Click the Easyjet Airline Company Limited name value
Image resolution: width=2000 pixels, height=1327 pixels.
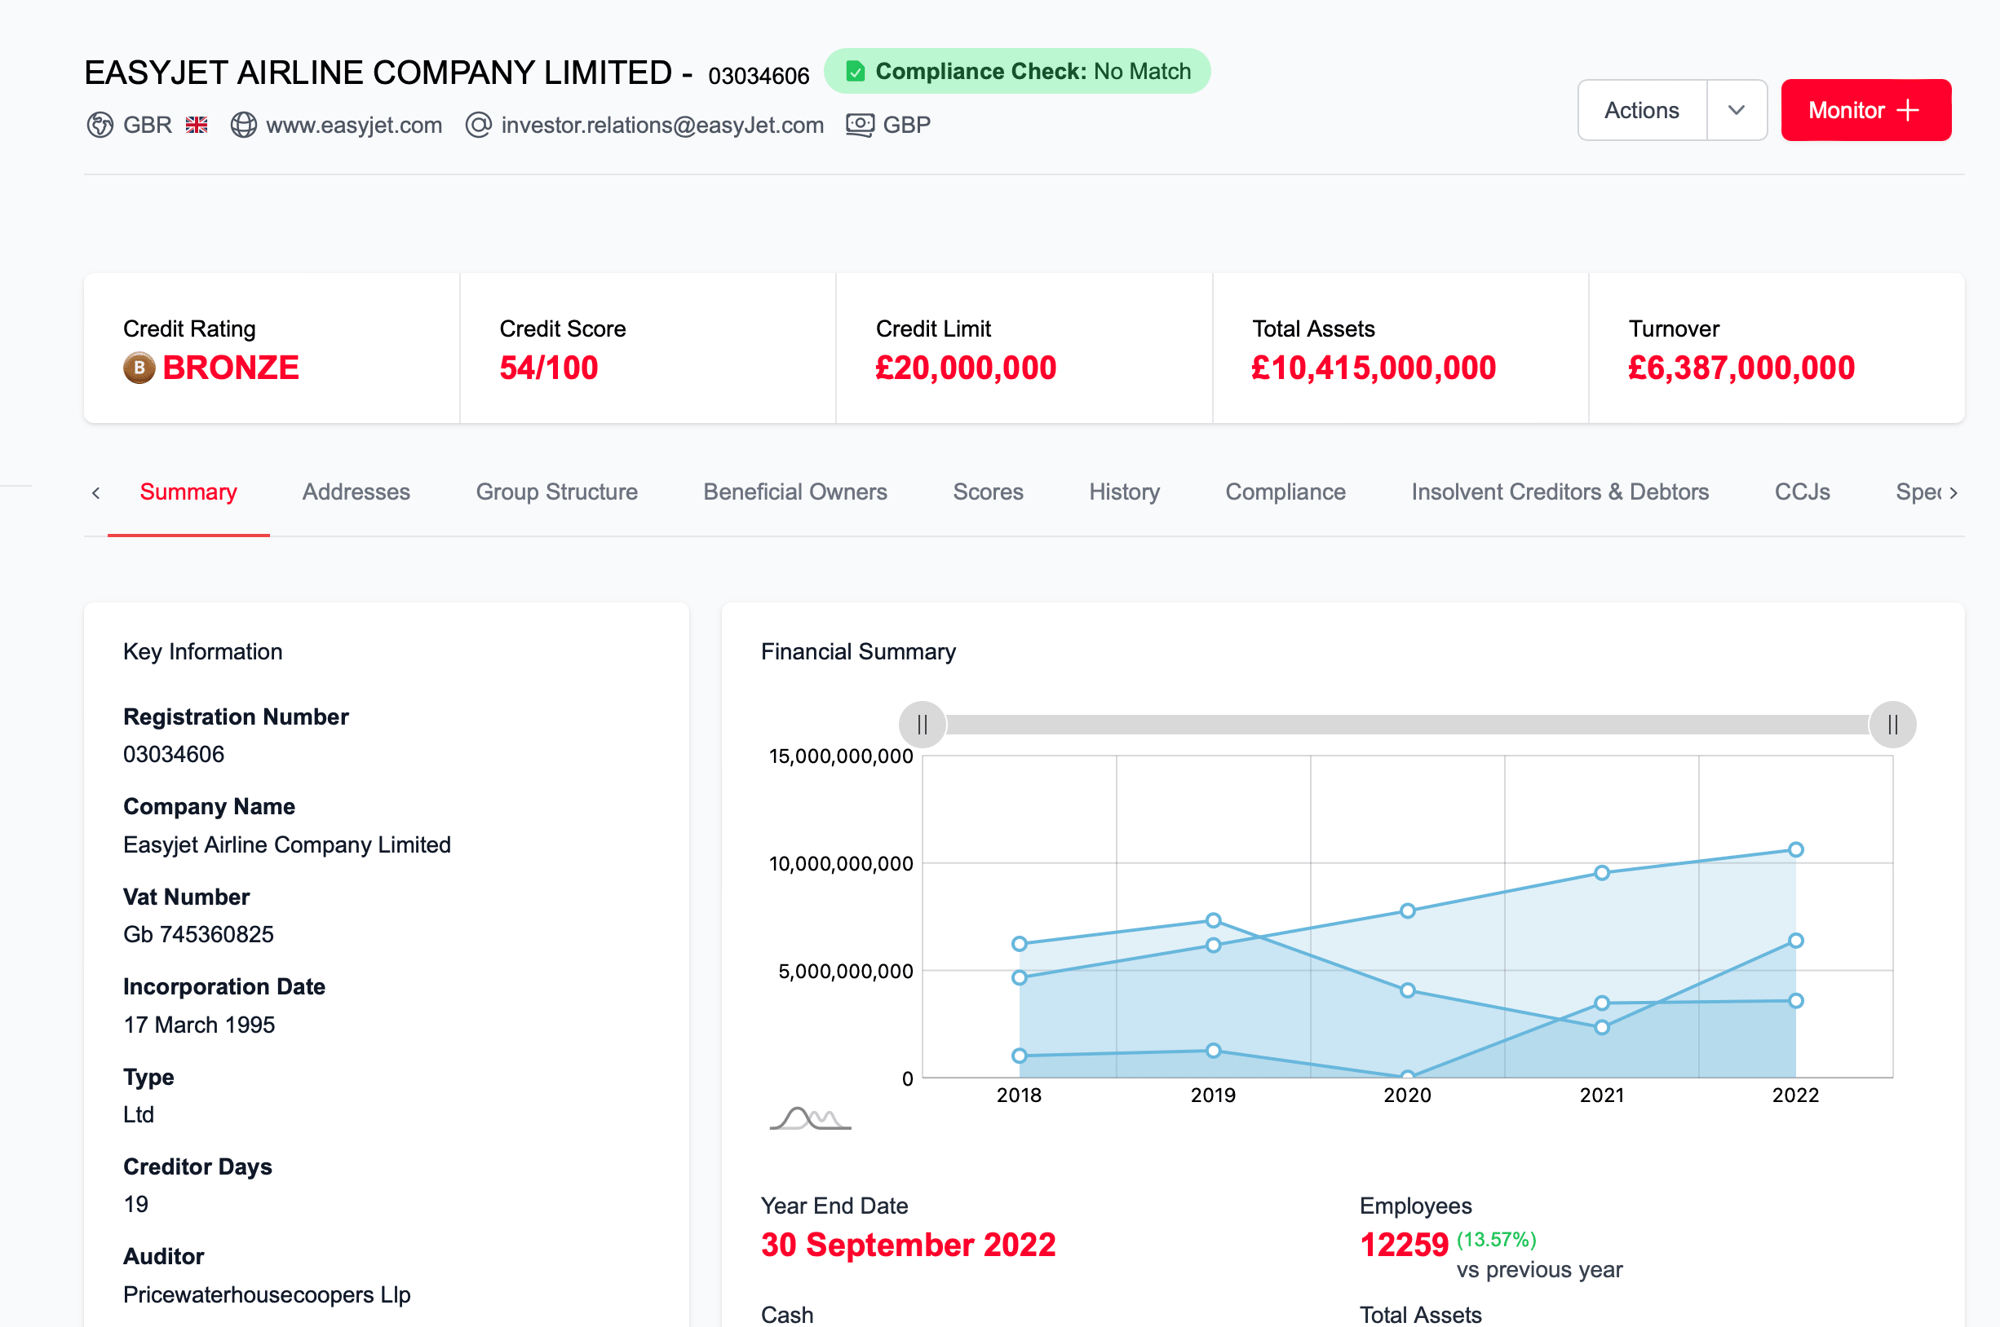click(287, 845)
